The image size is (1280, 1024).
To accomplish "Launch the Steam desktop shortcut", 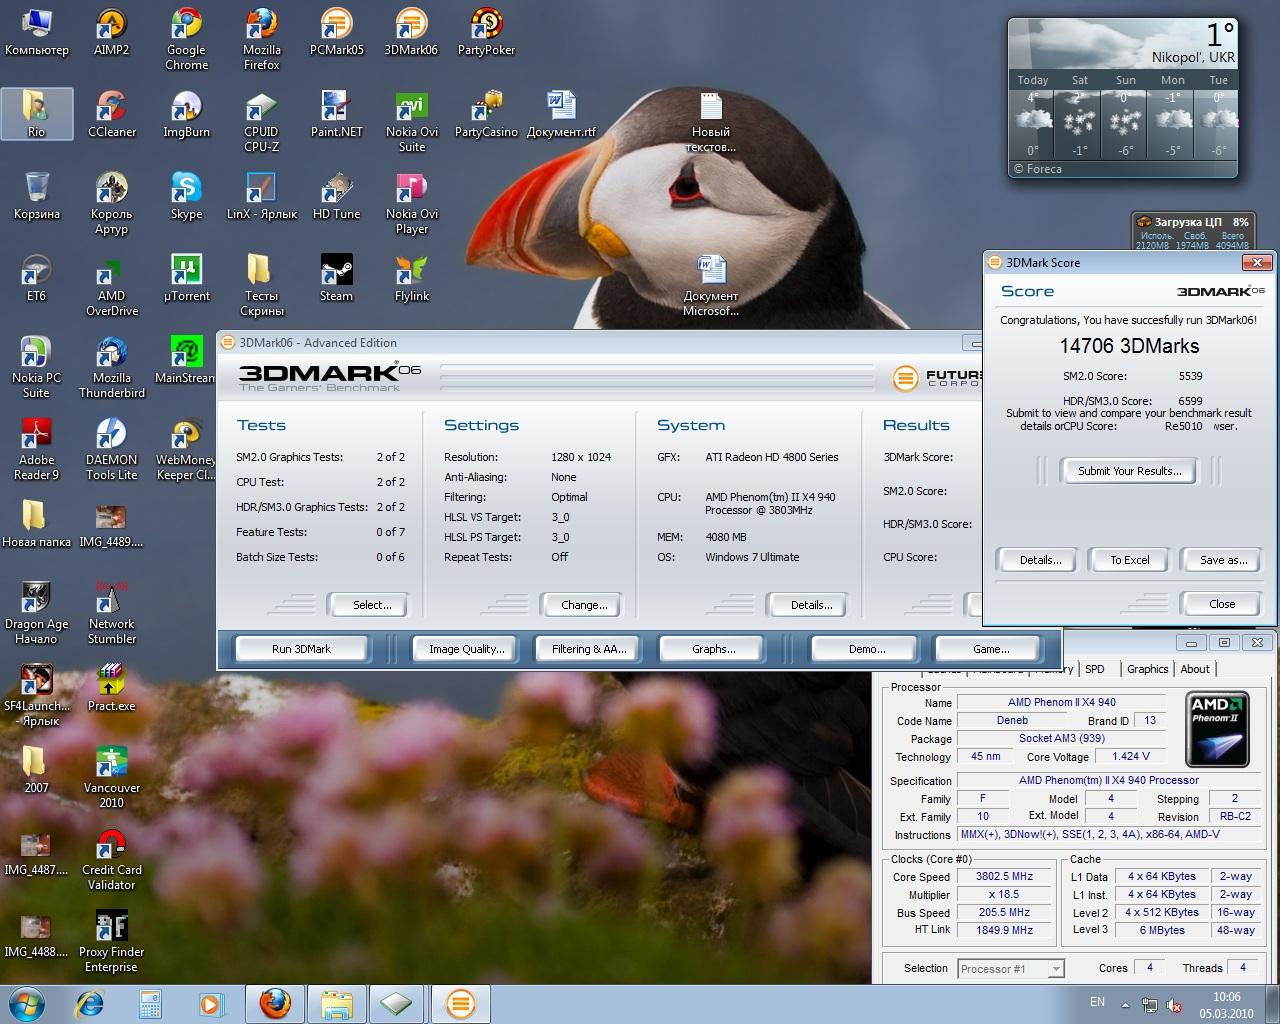I will (336, 278).
